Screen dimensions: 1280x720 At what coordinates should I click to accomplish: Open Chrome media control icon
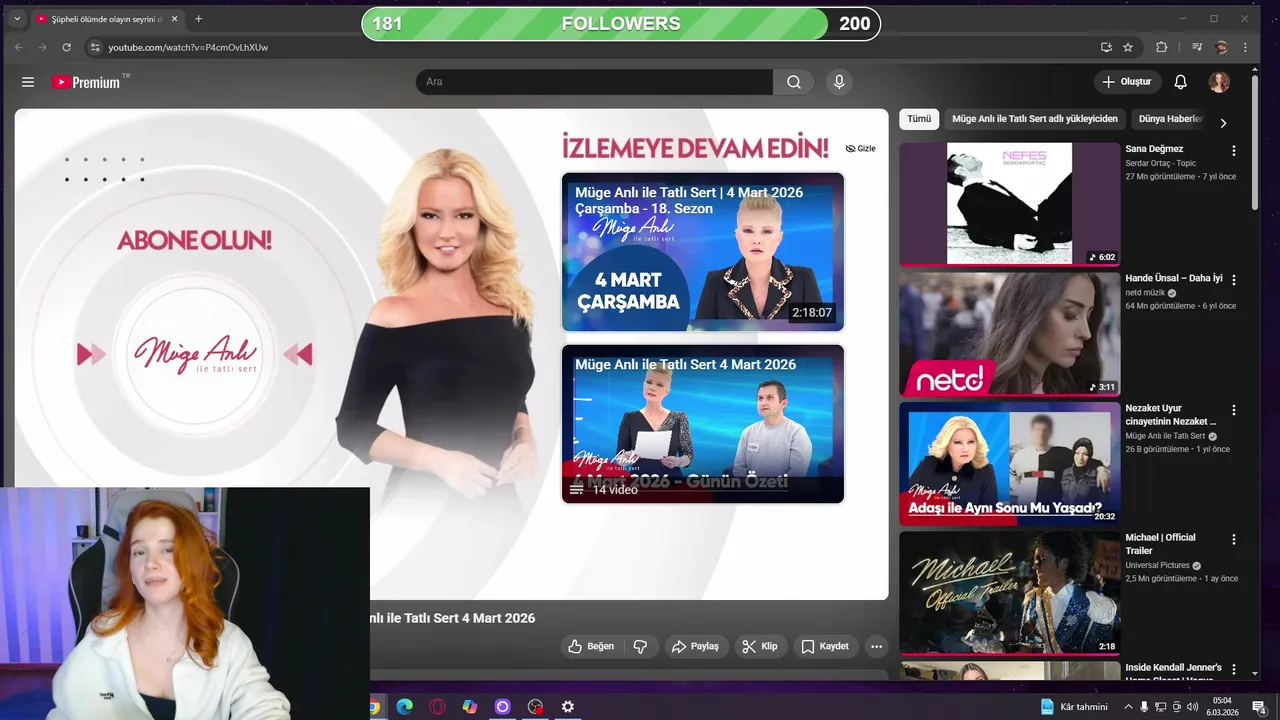click(x=1196, y=47)
